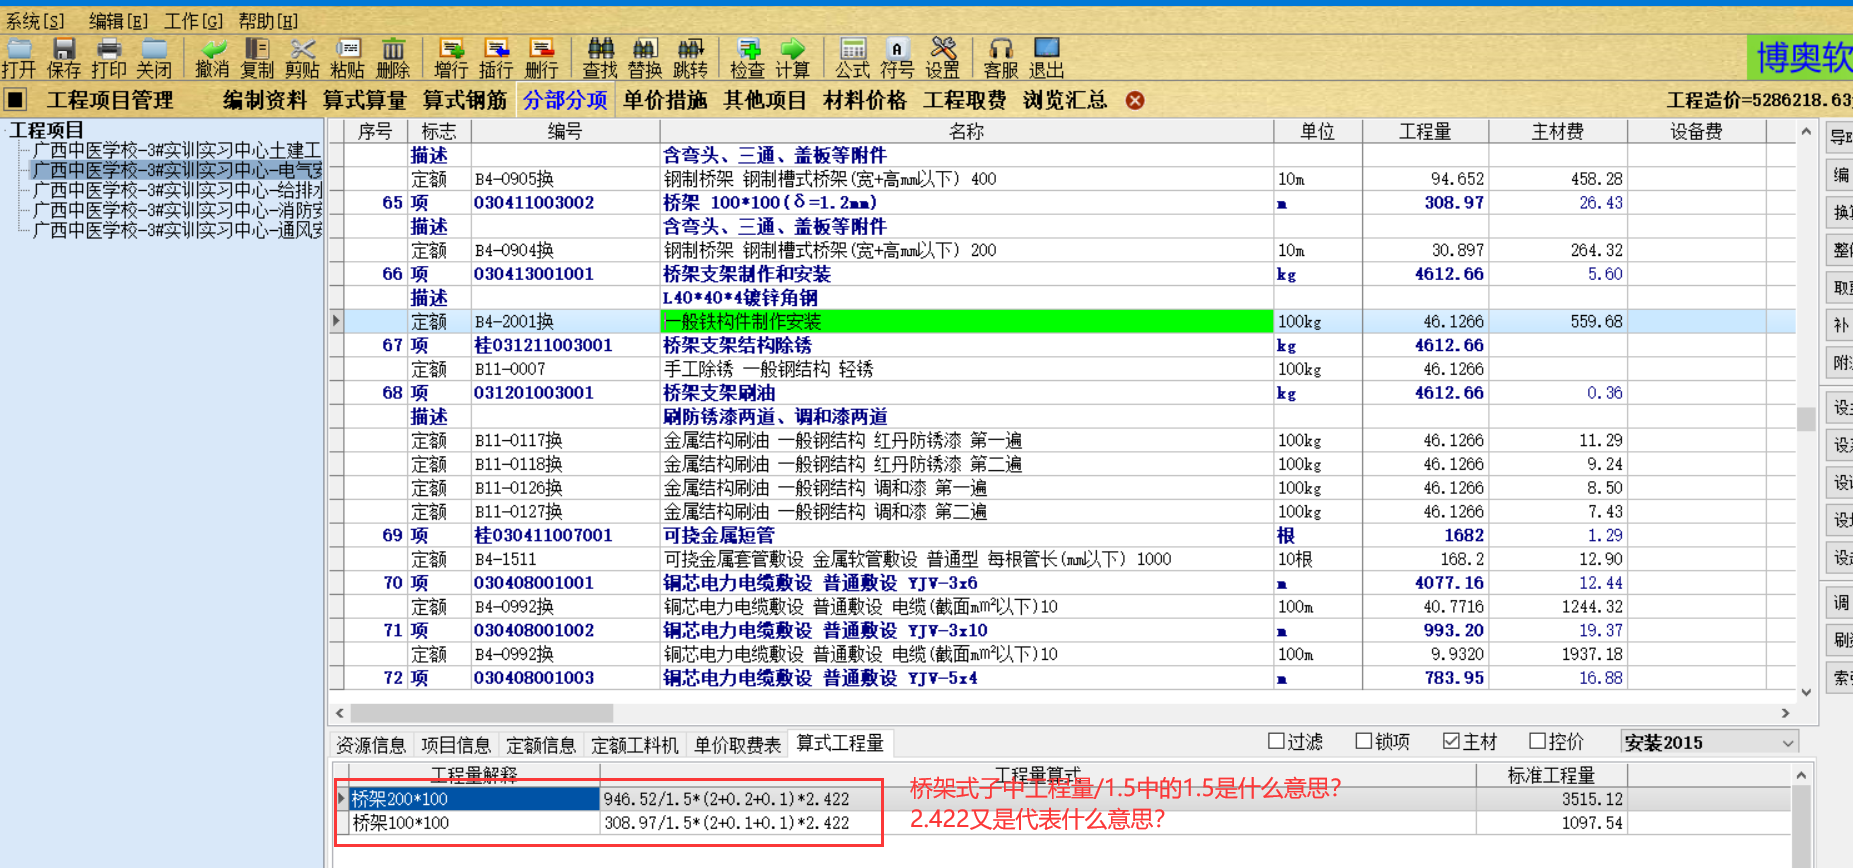Screen dimensions: 1853x868
Task: Enable the 控价 checkbox
Action: coord(1538,741)
